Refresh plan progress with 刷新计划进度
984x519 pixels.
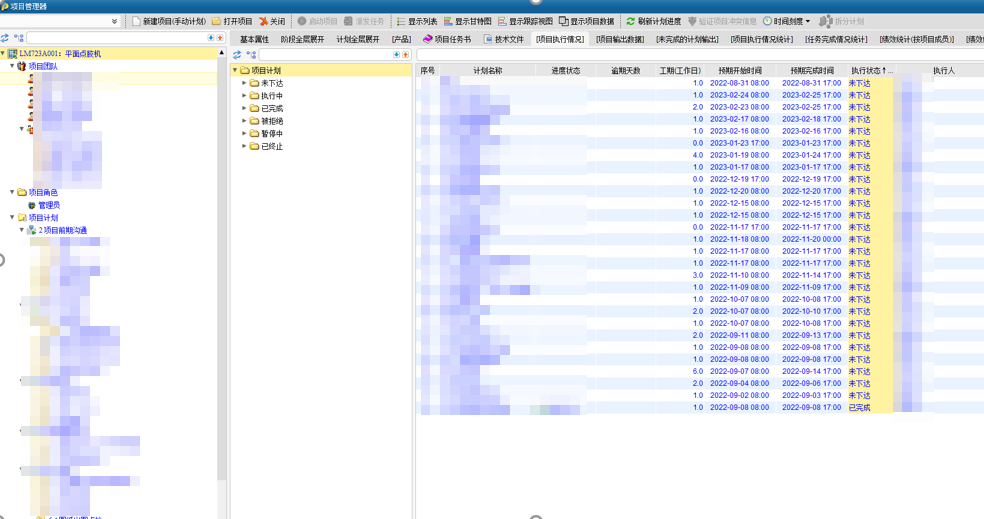(653, 21)
